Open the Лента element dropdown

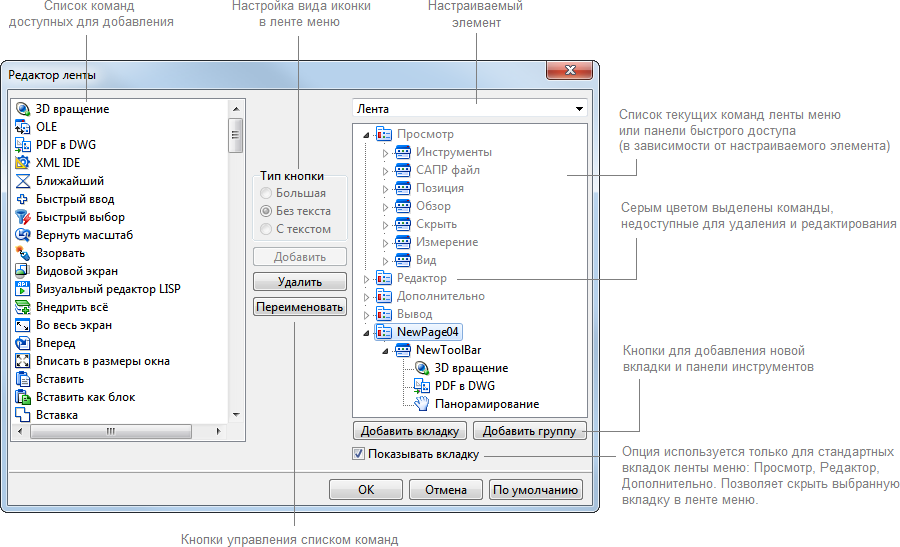click(x=579, y=109)
